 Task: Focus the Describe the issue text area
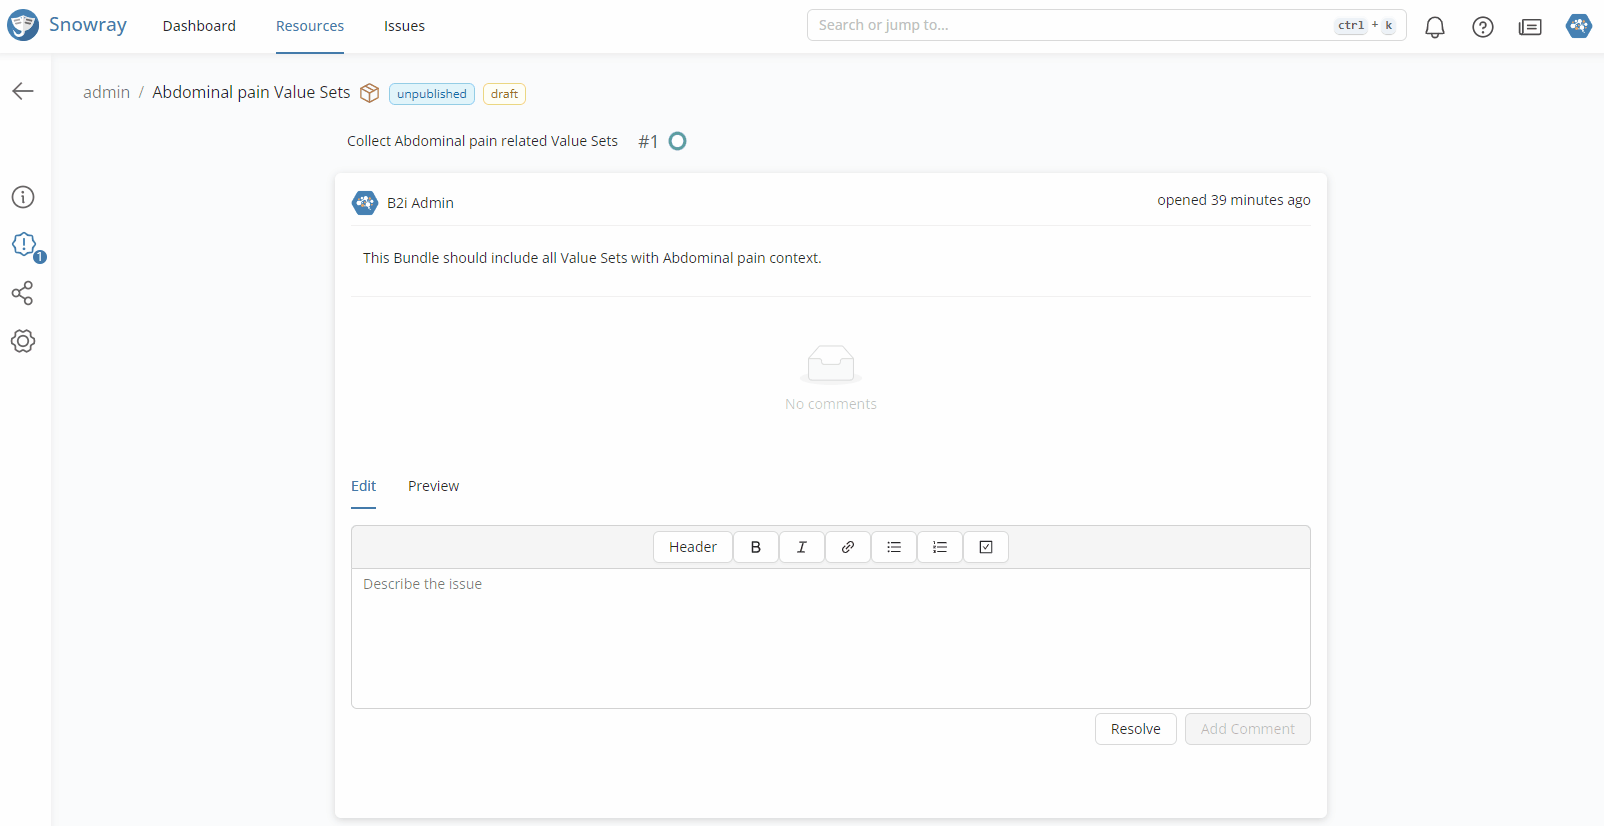pos(830,637)
